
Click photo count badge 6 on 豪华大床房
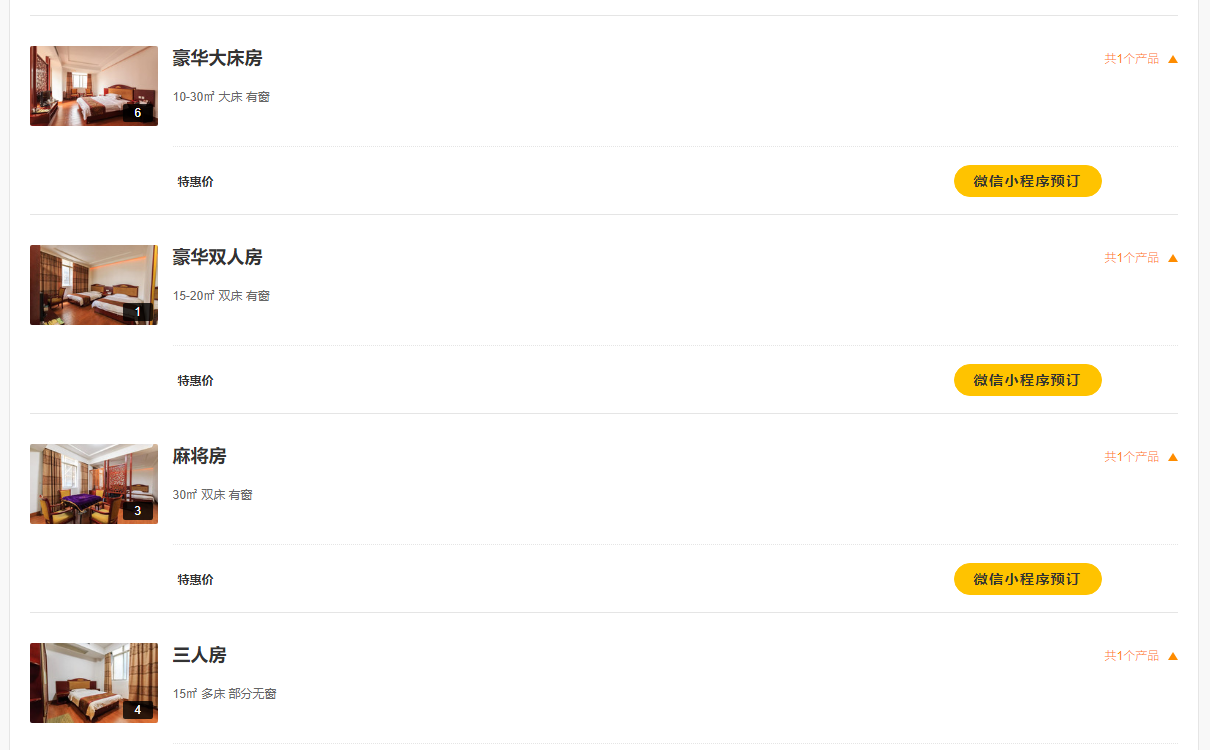138,113
